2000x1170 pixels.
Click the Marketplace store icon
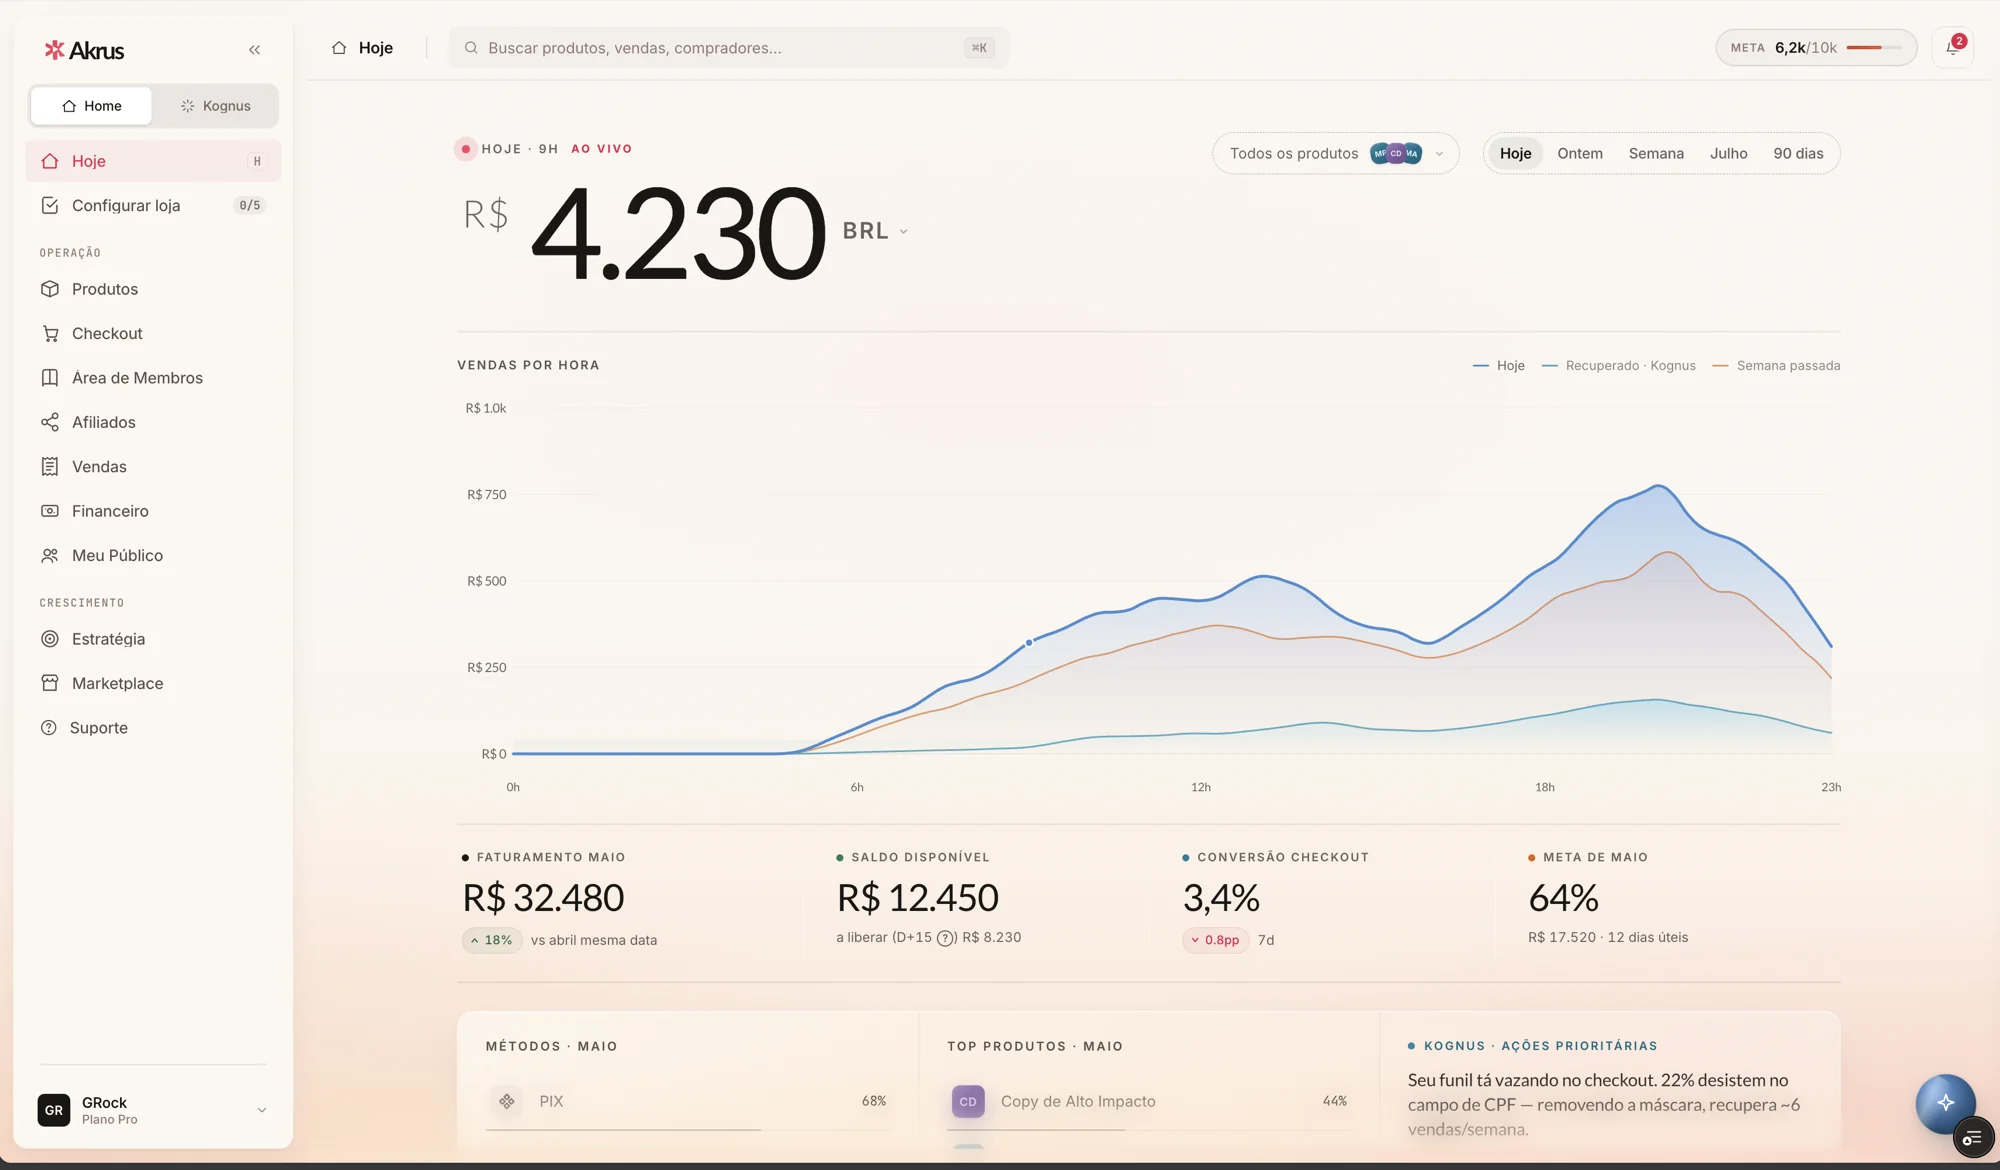(50, 683)
